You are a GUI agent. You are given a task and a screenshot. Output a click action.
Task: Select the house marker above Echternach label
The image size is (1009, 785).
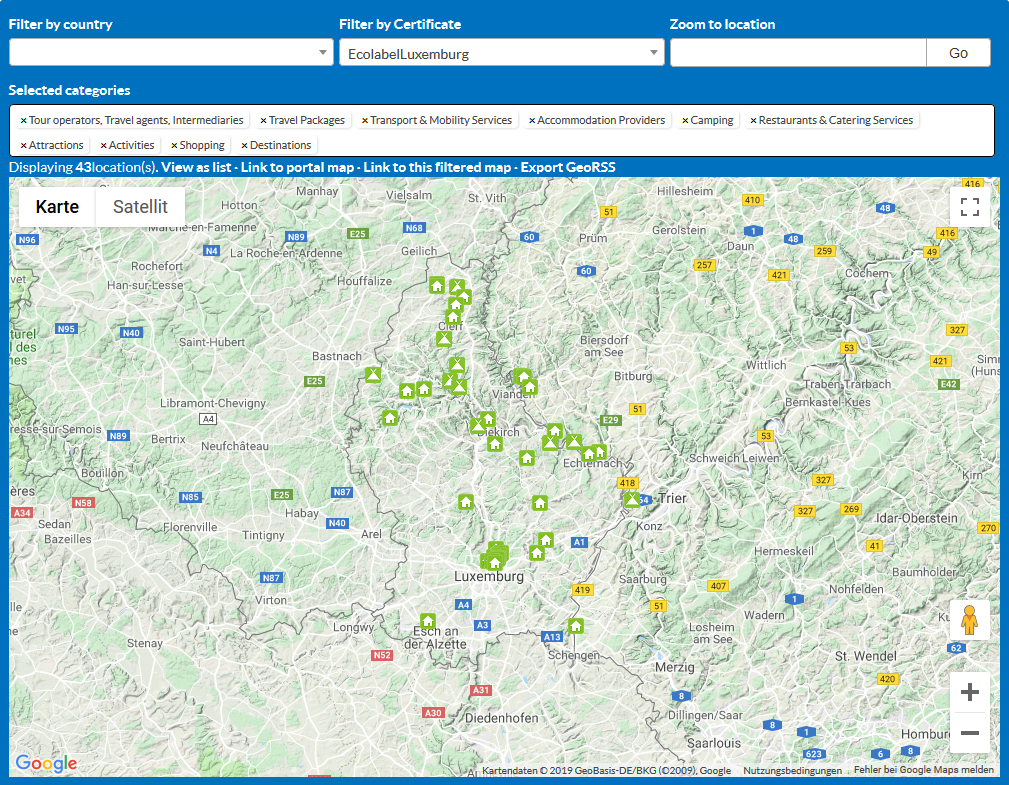click(x=589, y=454)
